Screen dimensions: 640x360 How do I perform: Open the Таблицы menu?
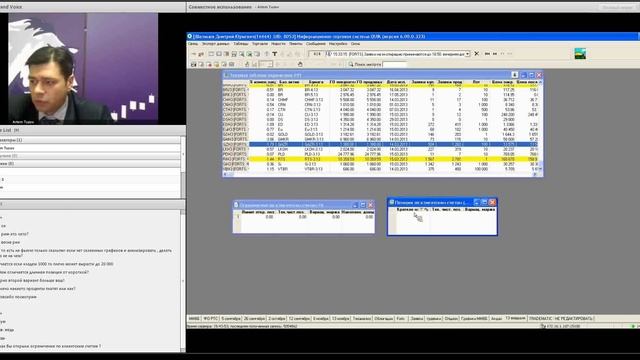240,44
